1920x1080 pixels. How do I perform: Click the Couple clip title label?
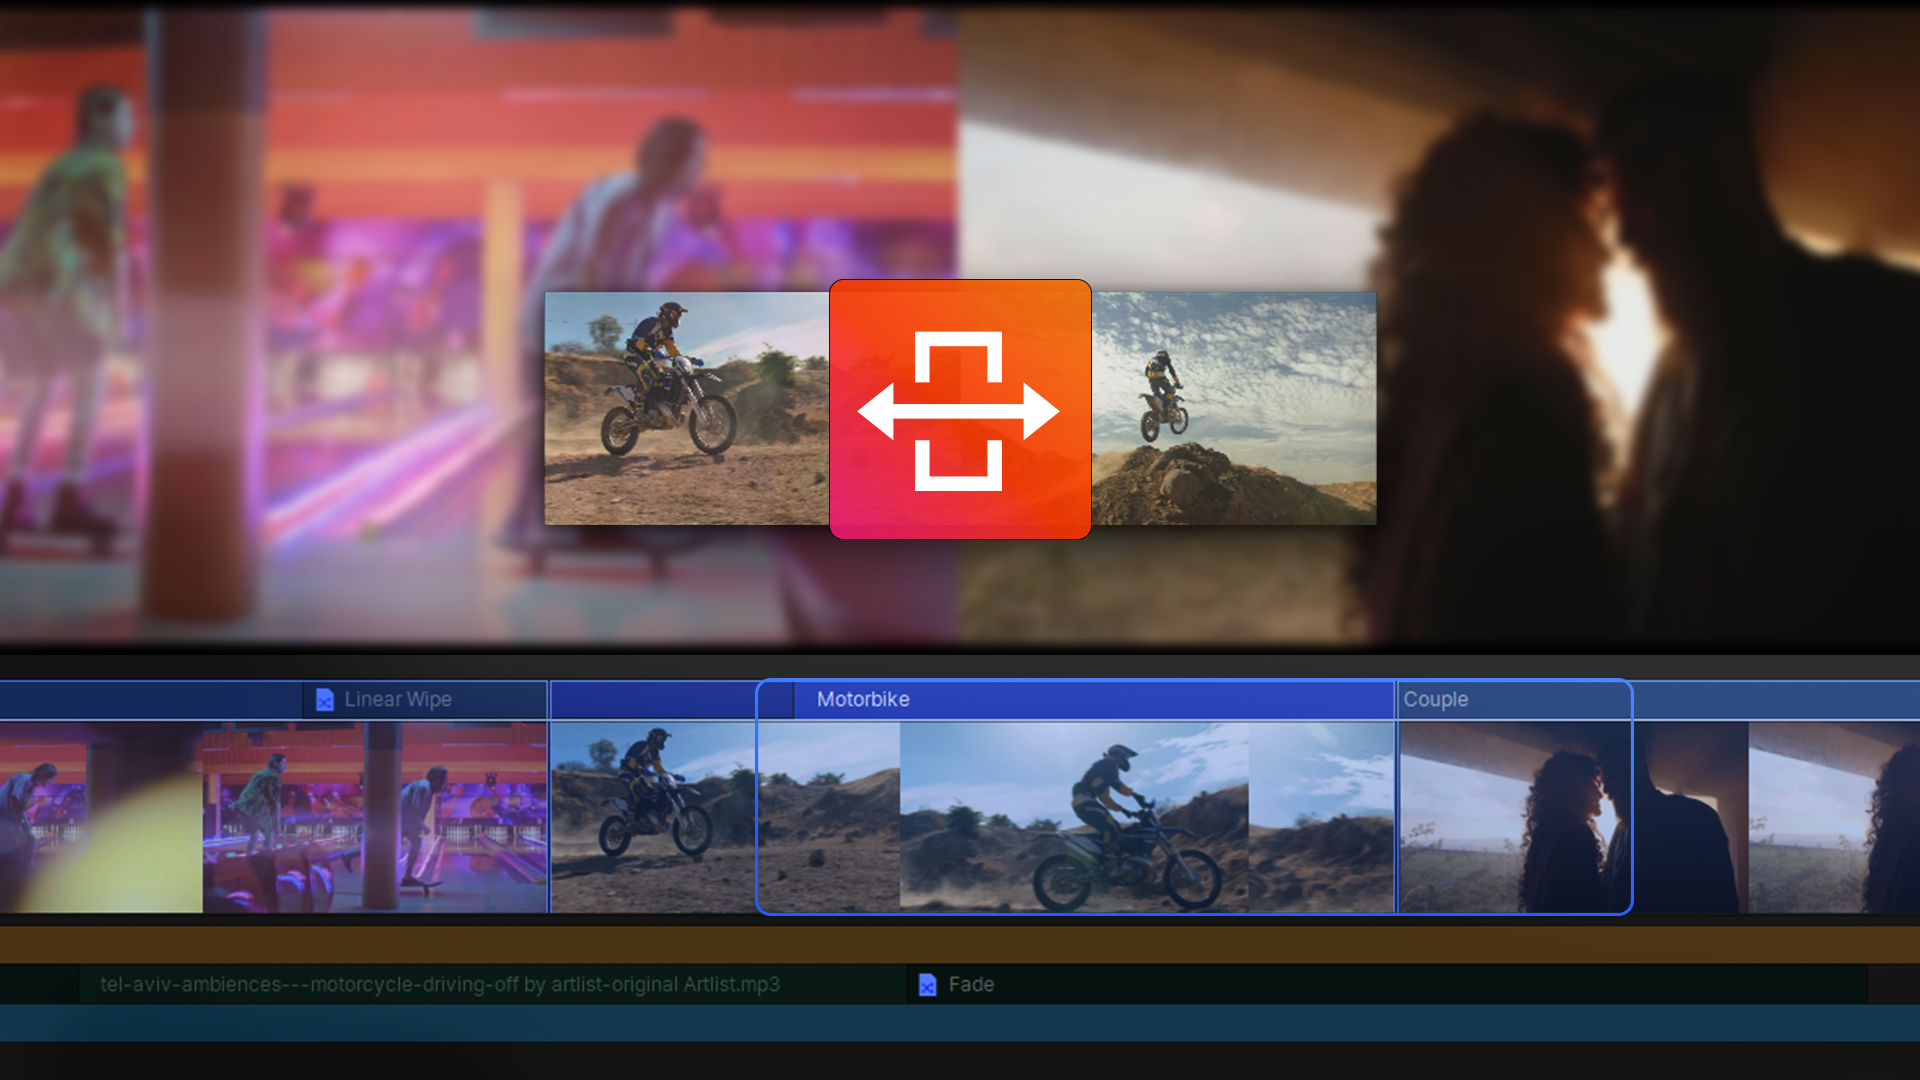[1436, 699]
